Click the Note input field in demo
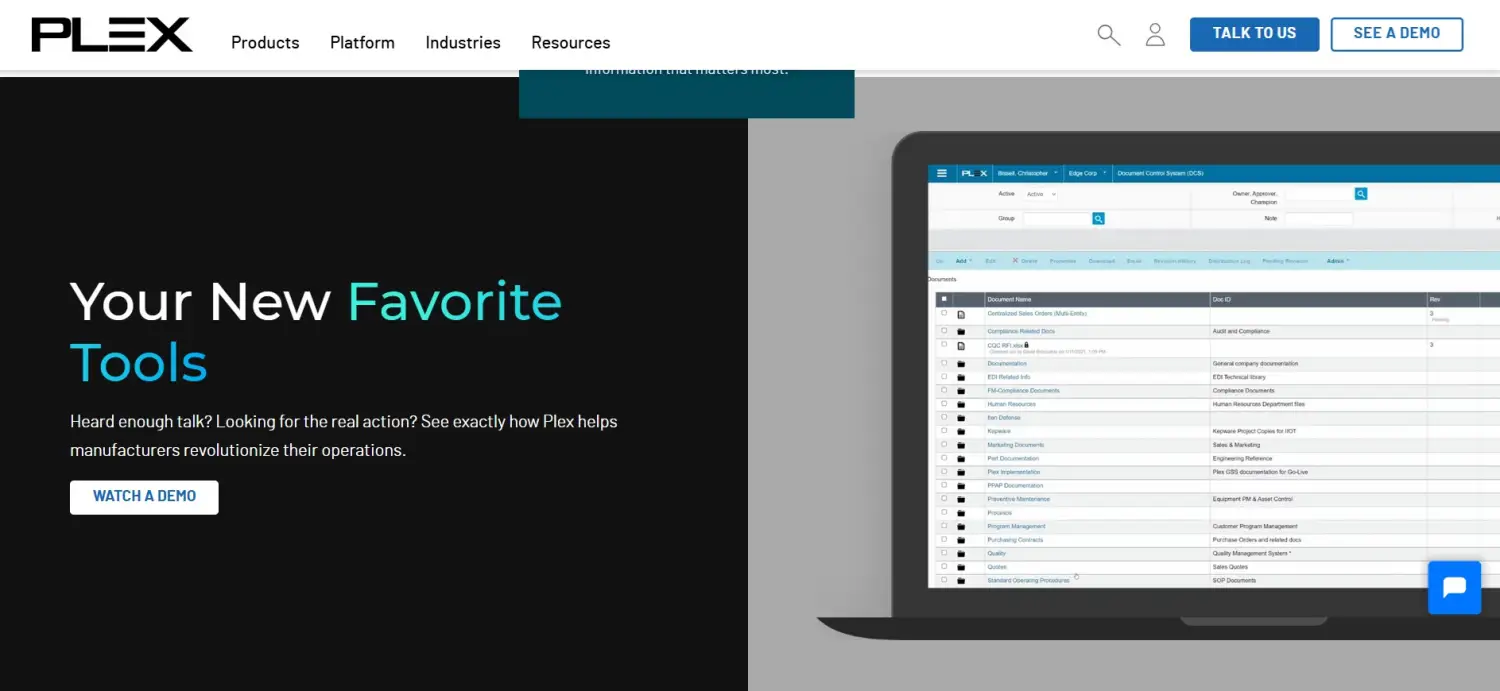 pyautogui.click(x=1318, y=218)
